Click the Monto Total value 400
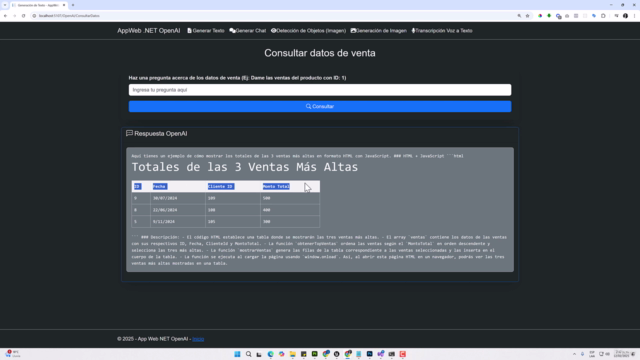The height and width of the screenshot is (360, 640). pyautogui.click(x=267, y=210)
